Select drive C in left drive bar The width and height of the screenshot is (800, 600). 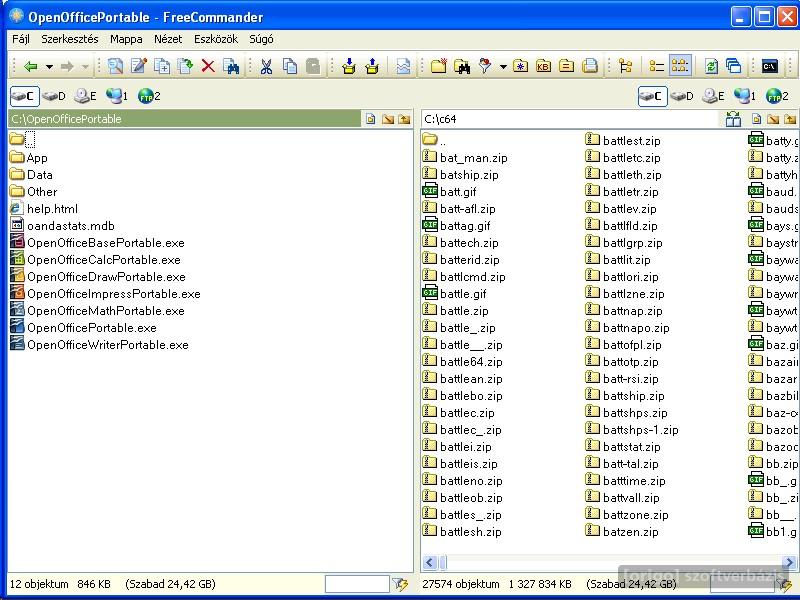coord(23,96)
